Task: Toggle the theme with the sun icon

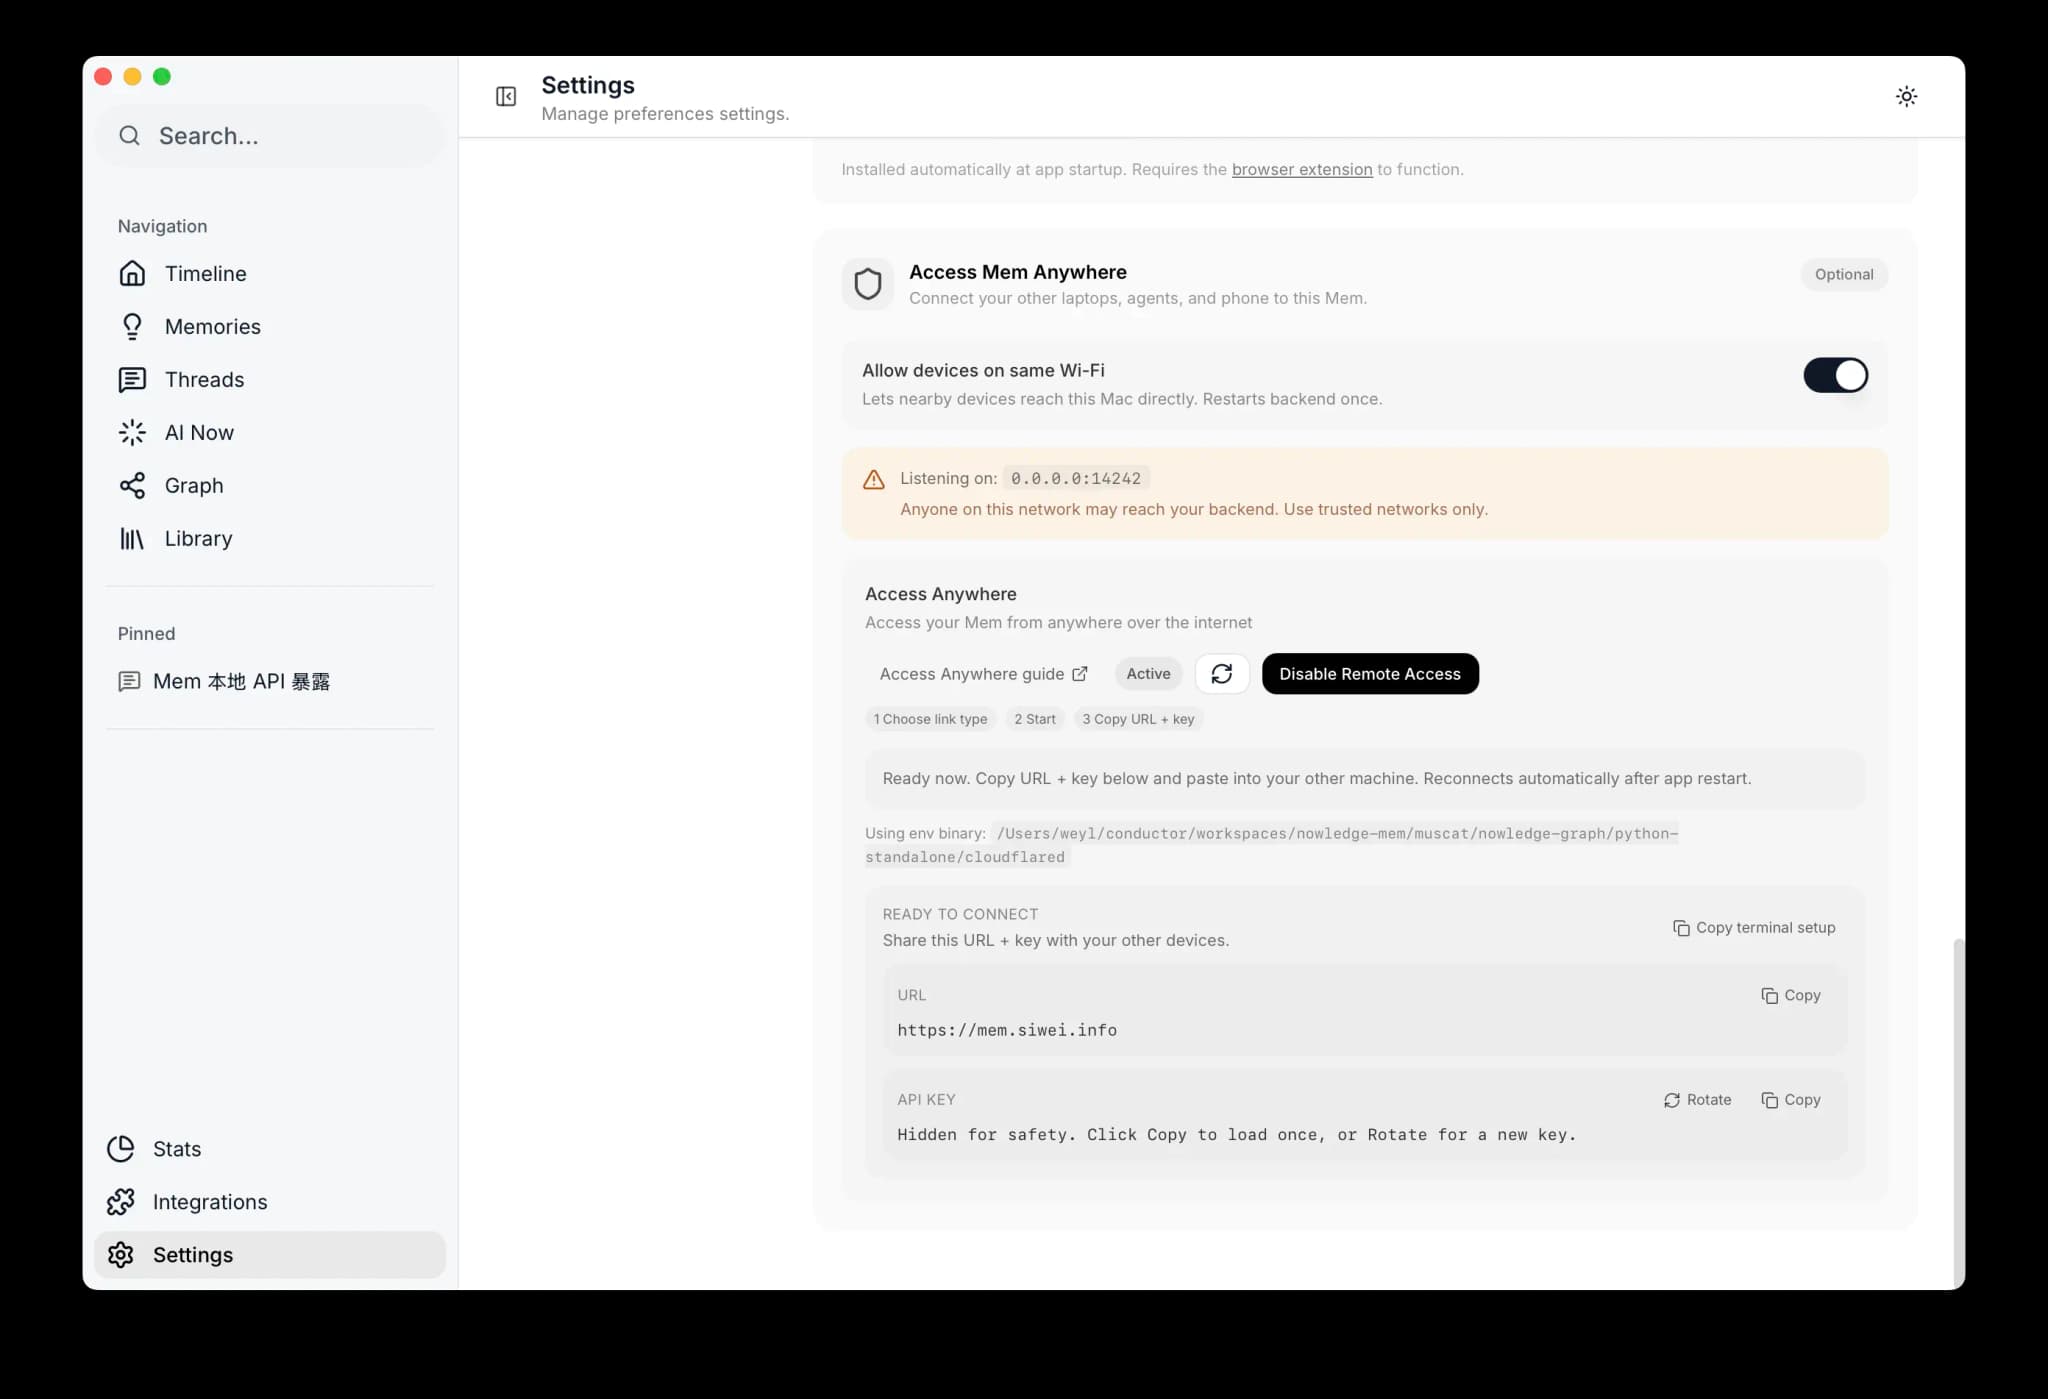Action: pos(1906,96)
